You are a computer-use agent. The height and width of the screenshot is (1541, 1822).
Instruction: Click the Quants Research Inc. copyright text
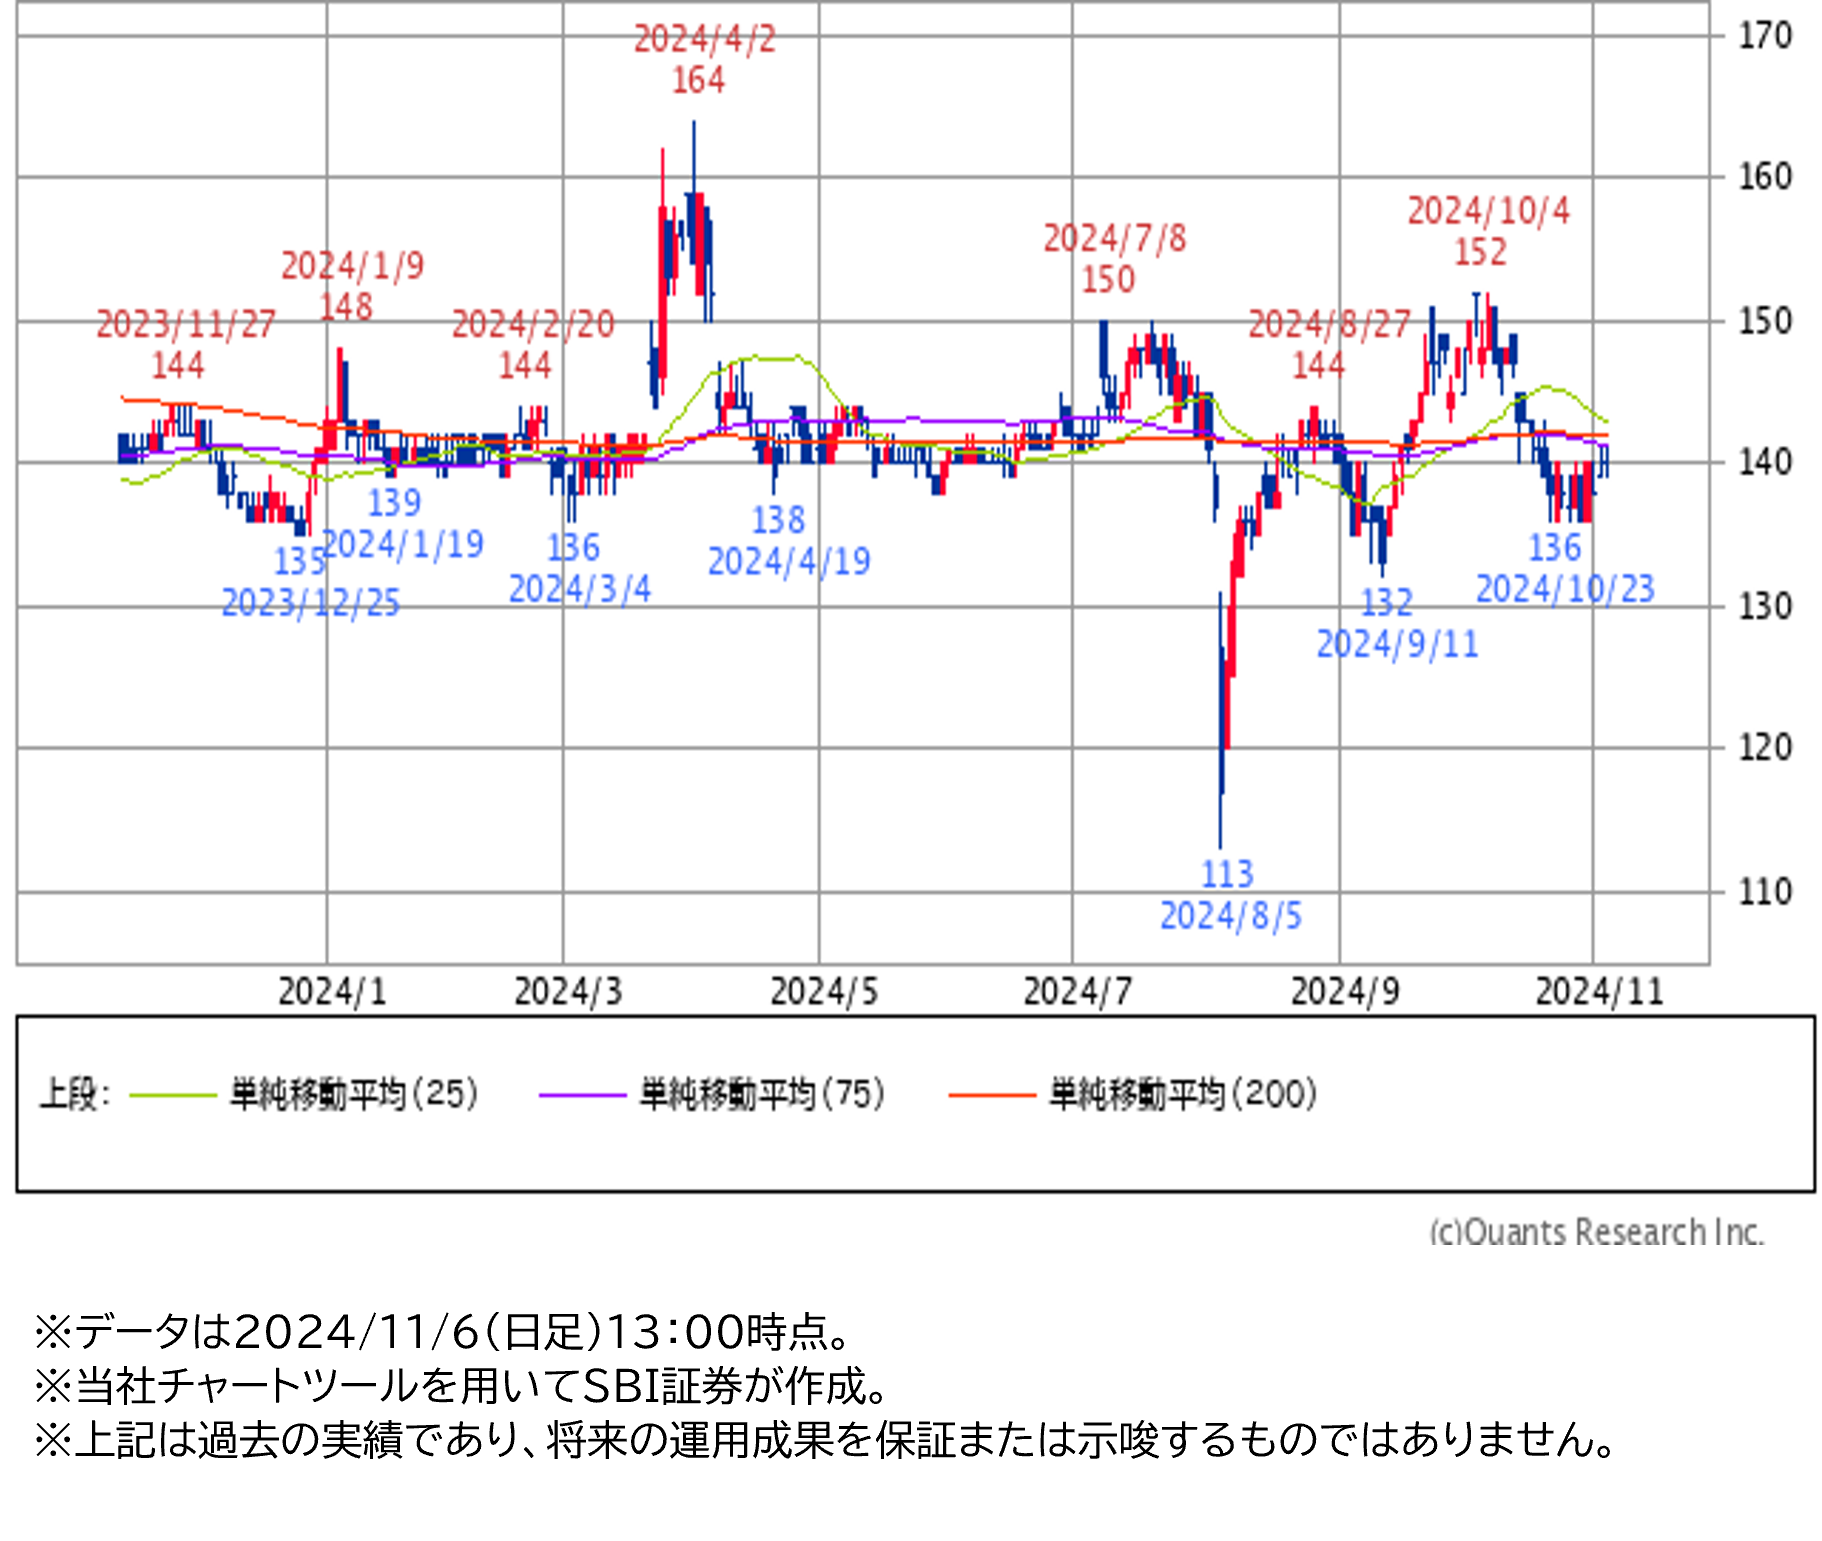point(1596,1231)
